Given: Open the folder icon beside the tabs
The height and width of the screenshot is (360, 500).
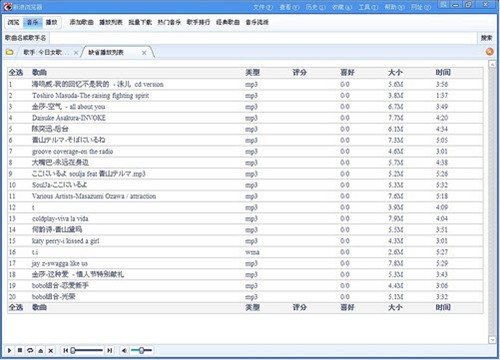Looking at the screenshot, I should [x=9, y=52].
